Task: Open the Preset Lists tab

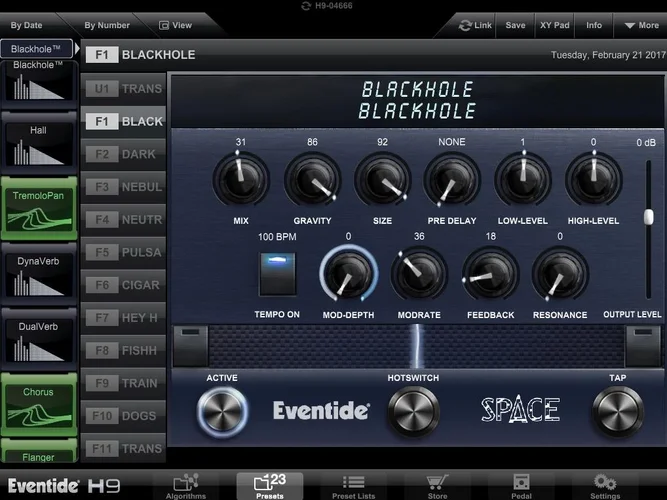Action: pyautogui.click(x=353, y=486)
